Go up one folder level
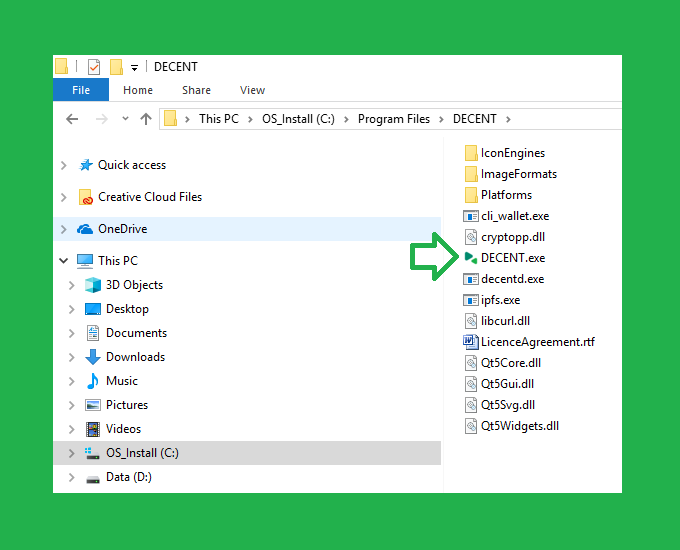Image resolution: width=680 pixels, height=550 pixels. click(146, 119)
